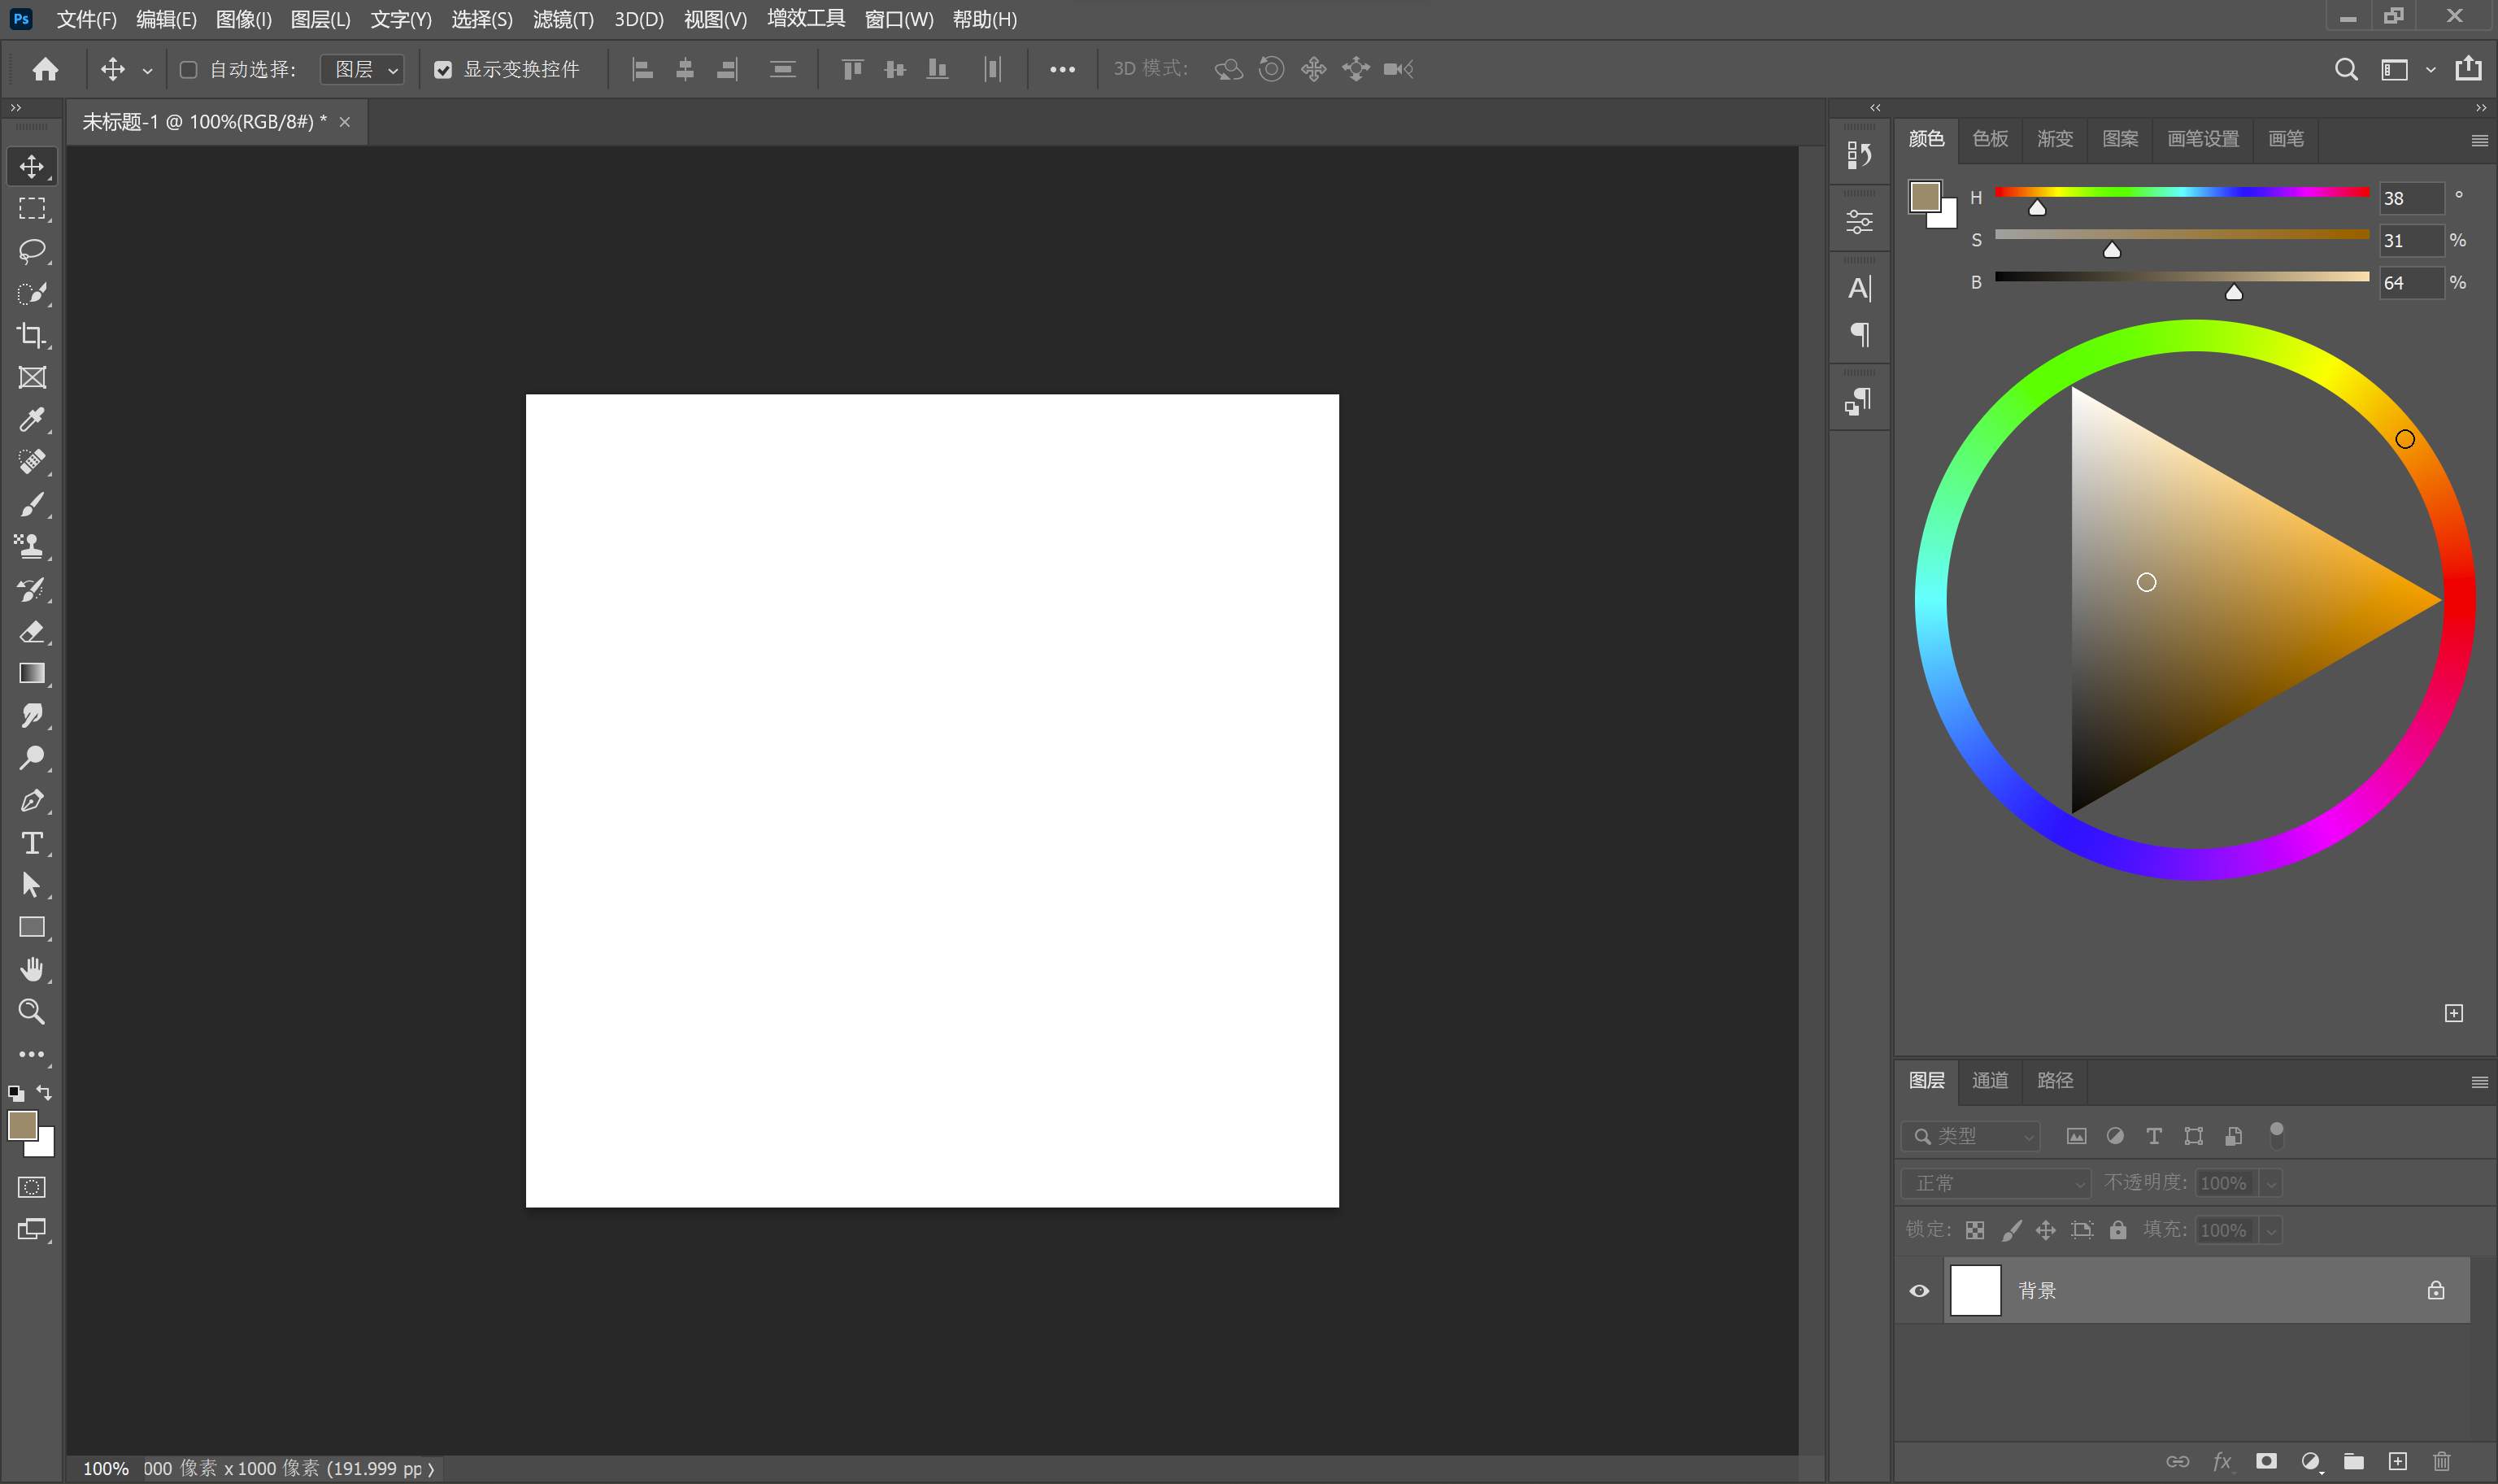Select the Hand tool
The height and width of the screenshot is (1484, 2498).
coord(32,969)
